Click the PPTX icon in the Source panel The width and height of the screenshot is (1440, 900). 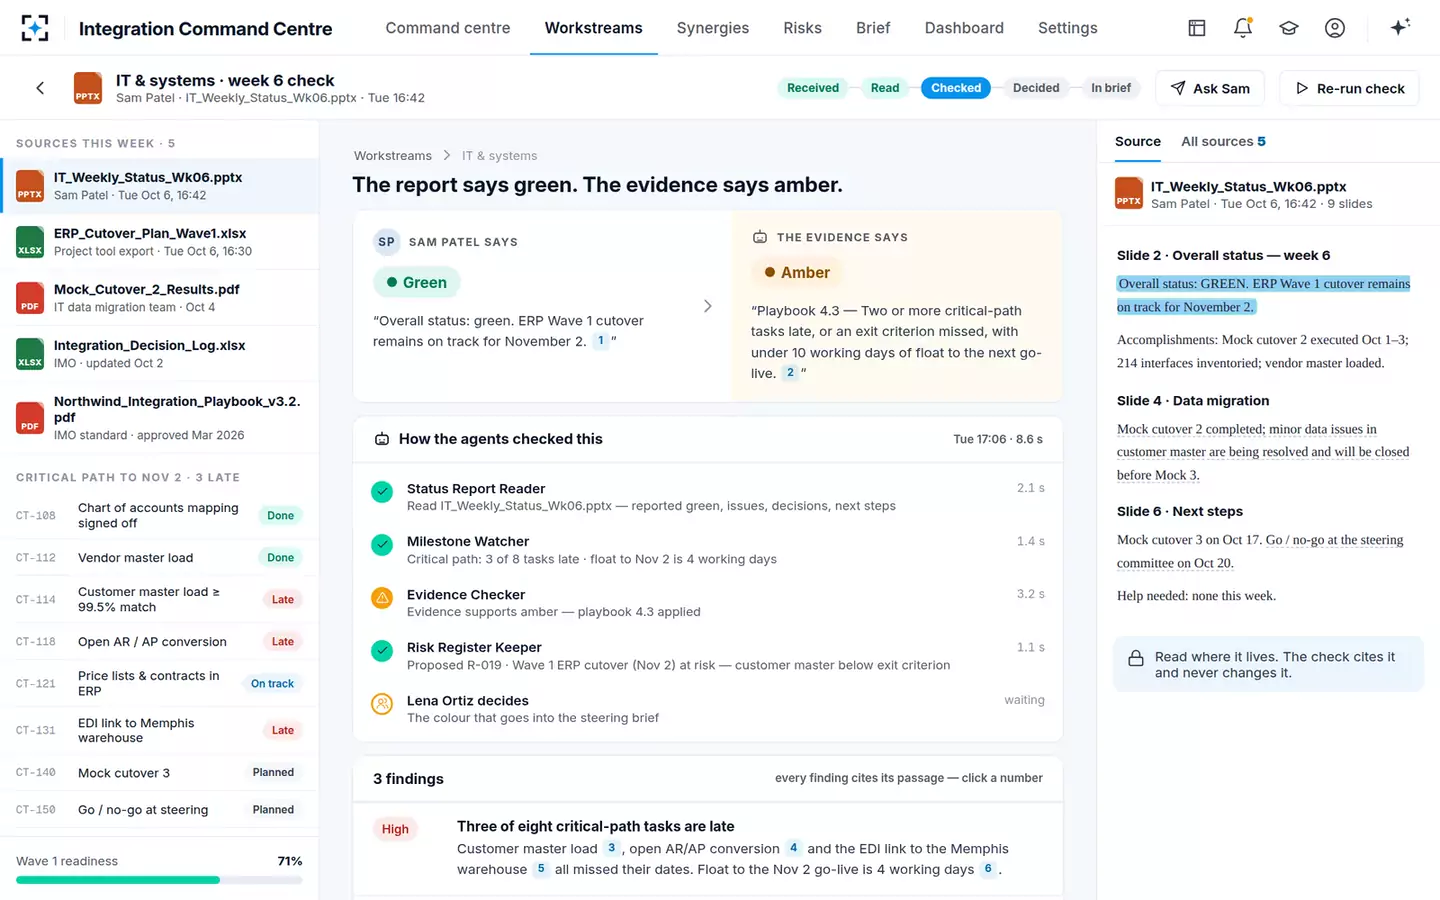point(1129,193)
